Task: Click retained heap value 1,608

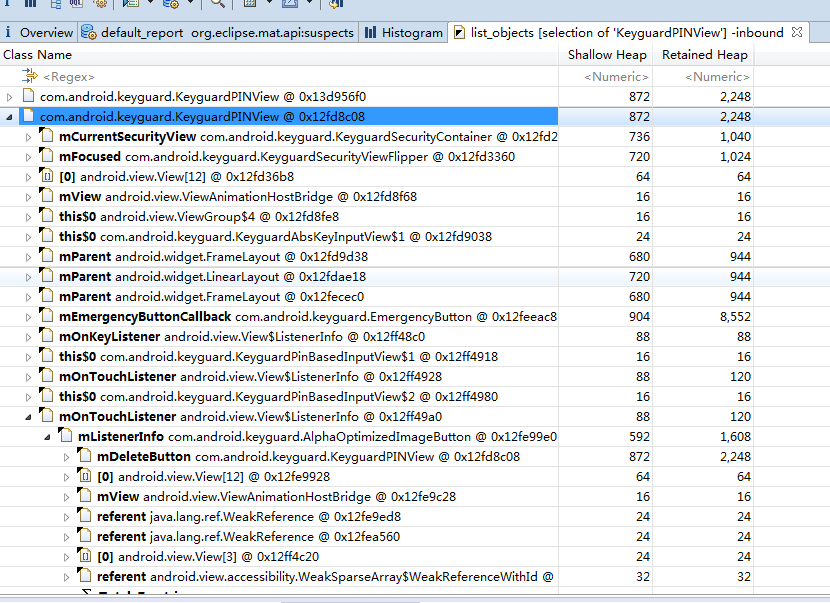Action: click(735, 437)
